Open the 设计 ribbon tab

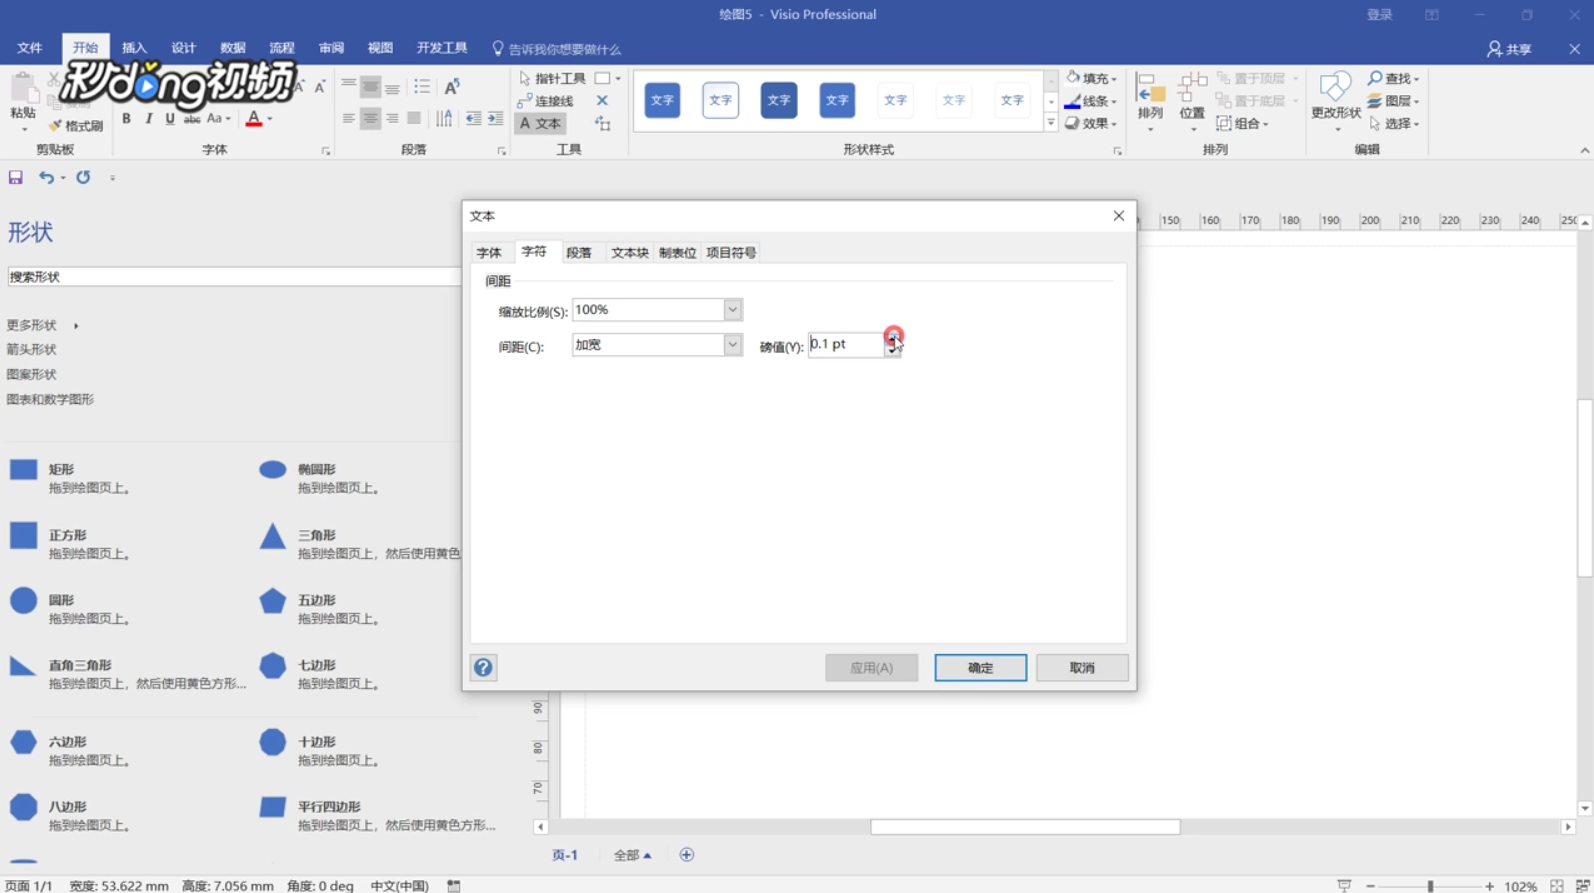point(183,48)
